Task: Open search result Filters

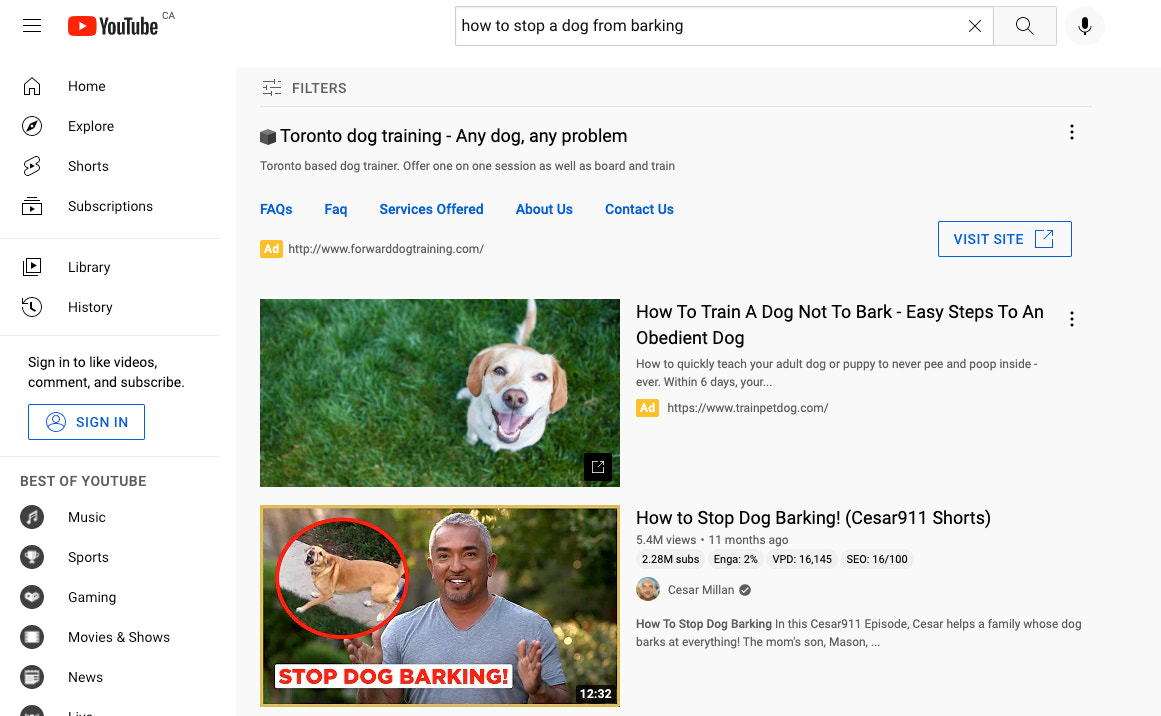Action: click(x=304, y=88)
